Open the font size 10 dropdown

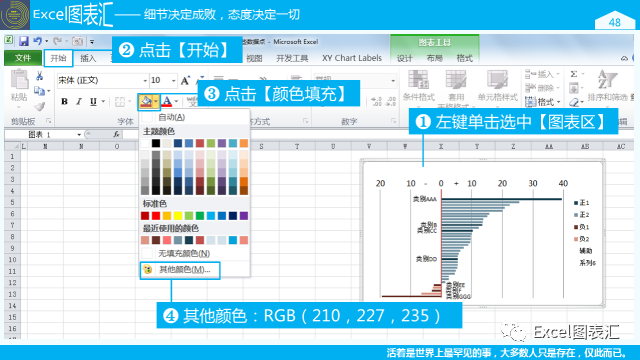[173, 80]
